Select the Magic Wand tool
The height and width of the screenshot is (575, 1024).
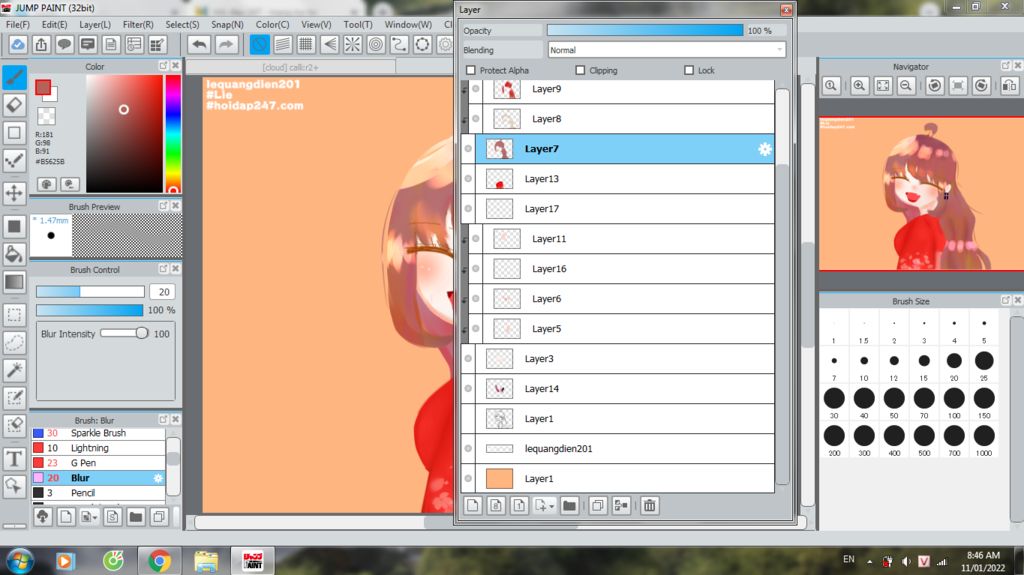pyautogui.click(x=14, y=370)
